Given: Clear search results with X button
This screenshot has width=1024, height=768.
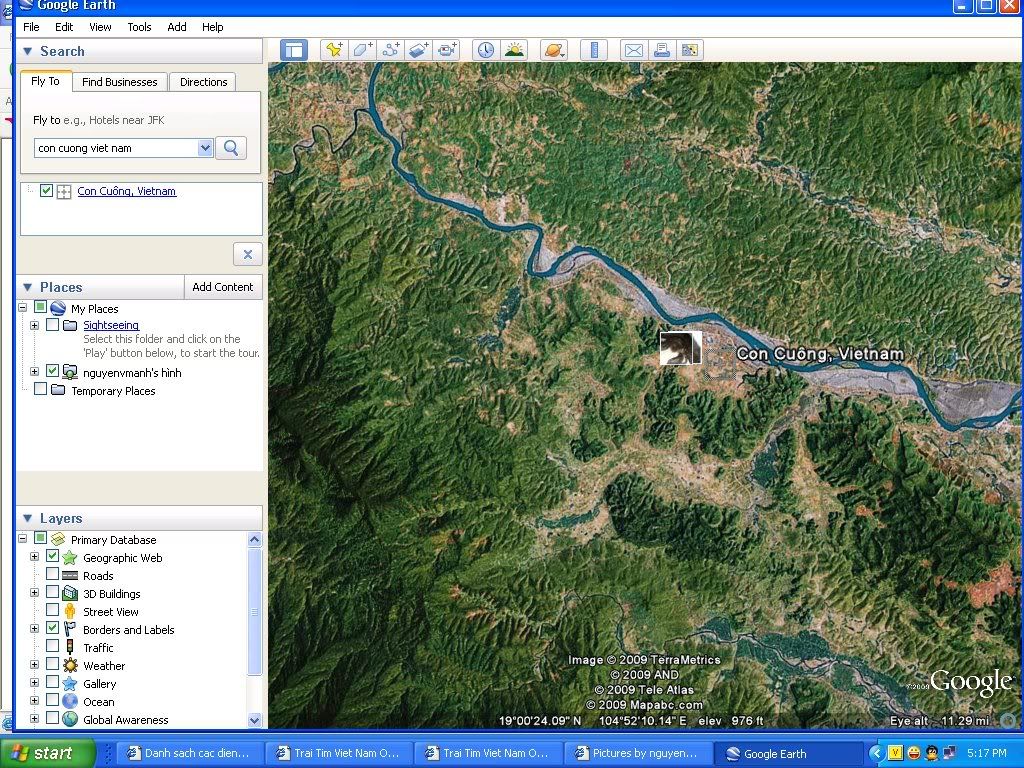Looking at the screenshot, I should (x=248, y=254).
